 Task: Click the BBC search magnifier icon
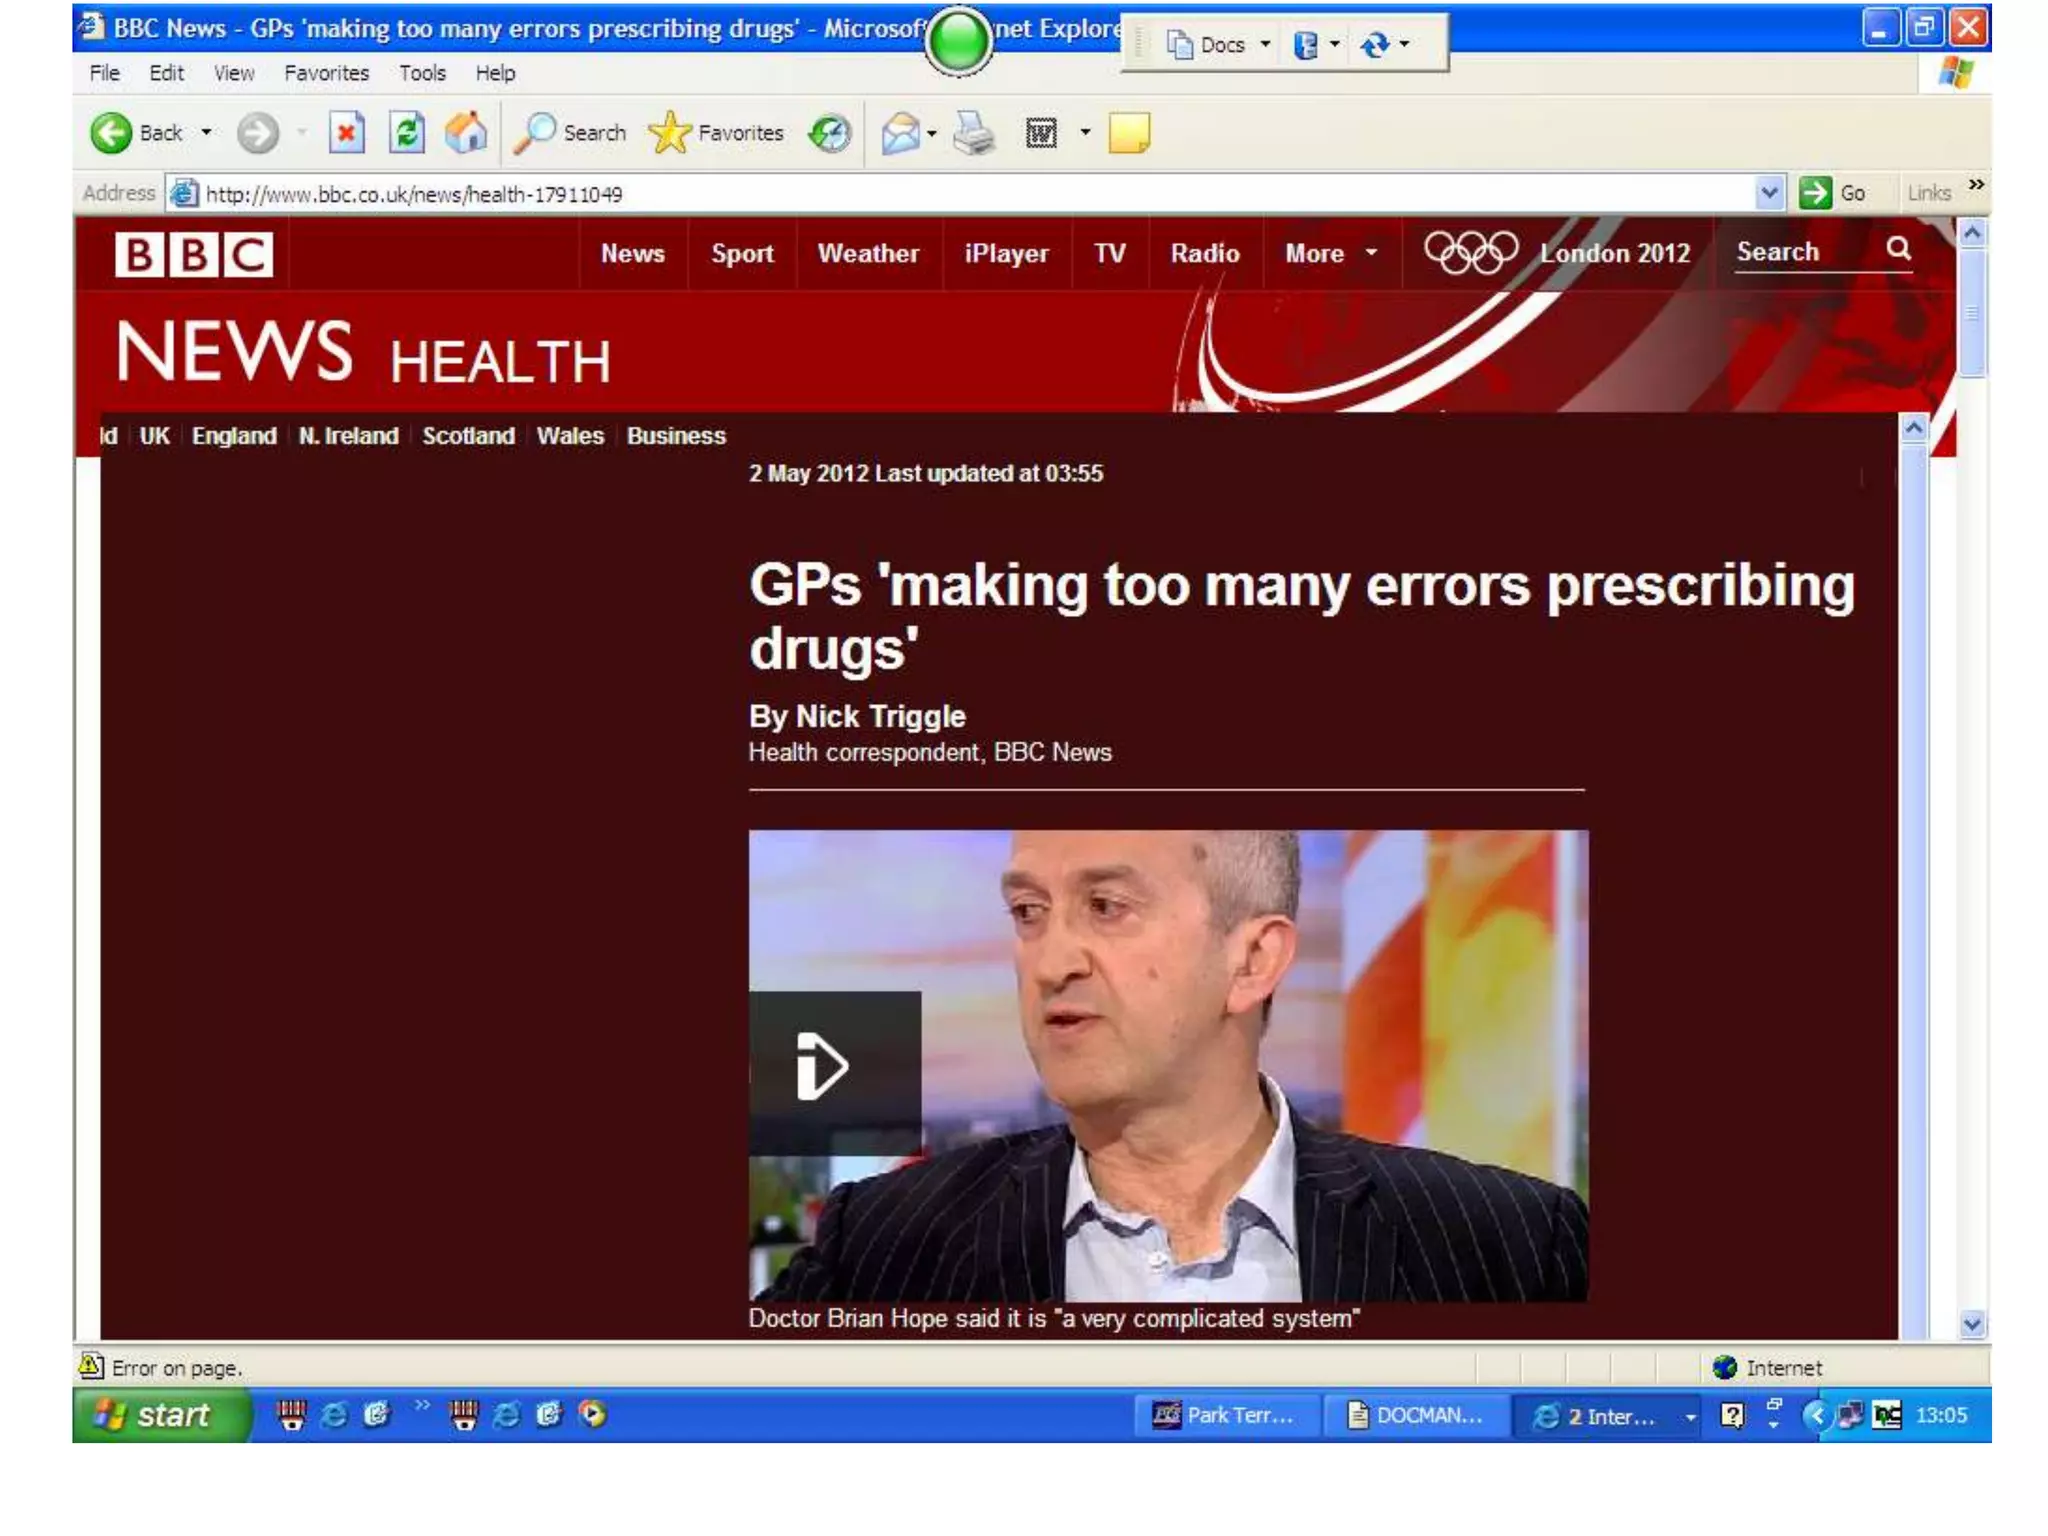click(1898, 249)
